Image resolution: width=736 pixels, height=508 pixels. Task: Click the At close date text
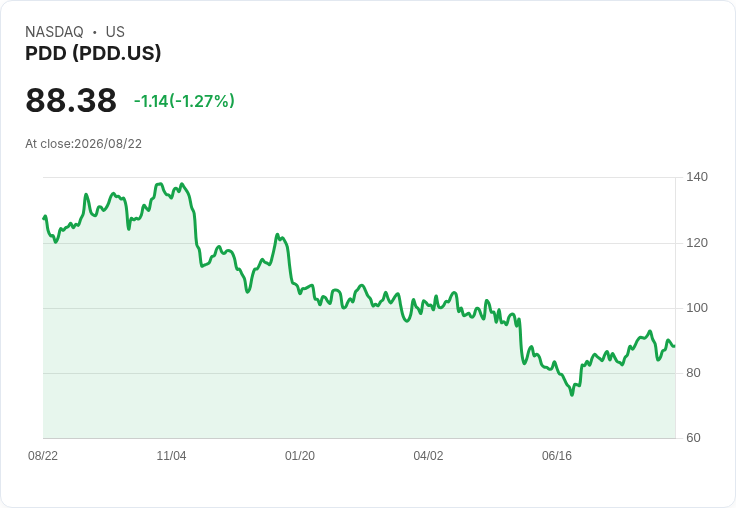[84, 144]
